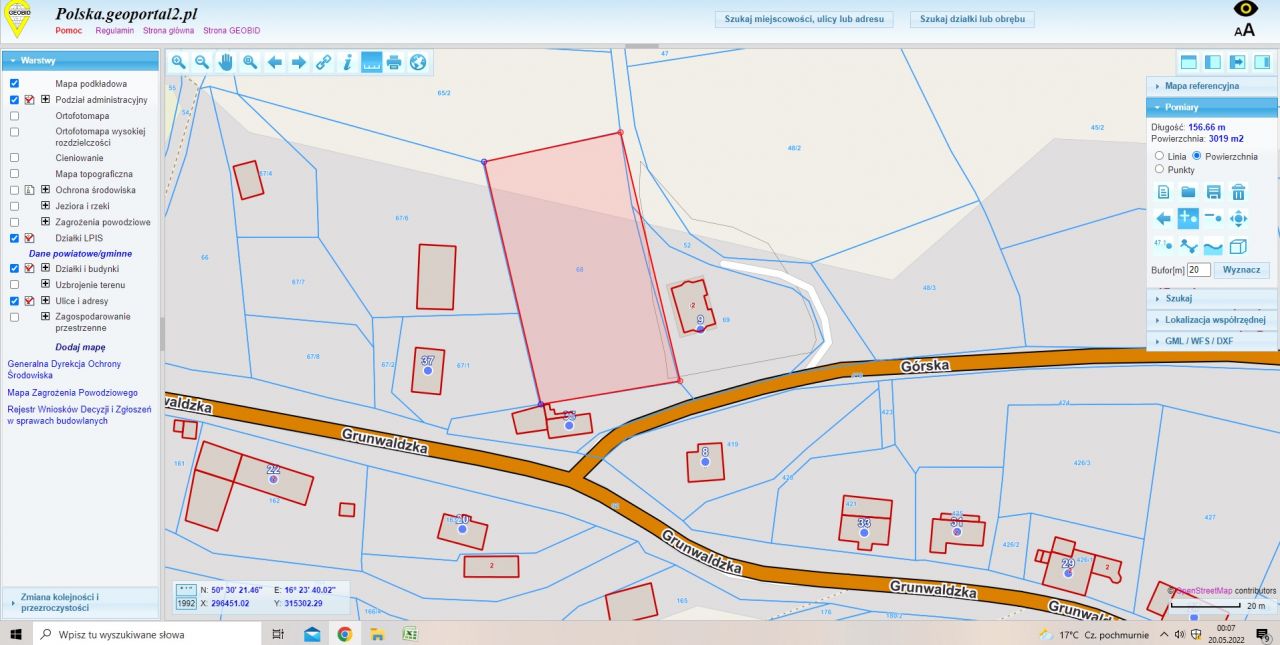
Task: Click the Wyznacz buffer button
Action: coord(1243,270)
